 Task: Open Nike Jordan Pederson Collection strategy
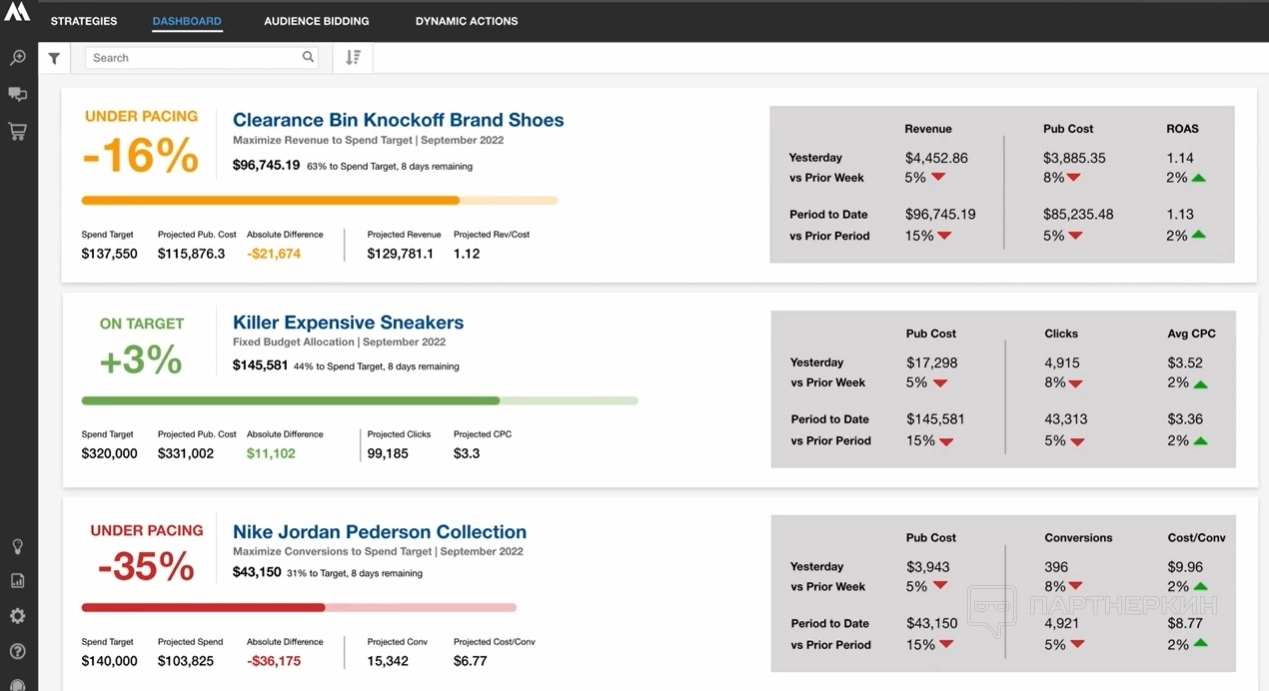click(379, 532)
